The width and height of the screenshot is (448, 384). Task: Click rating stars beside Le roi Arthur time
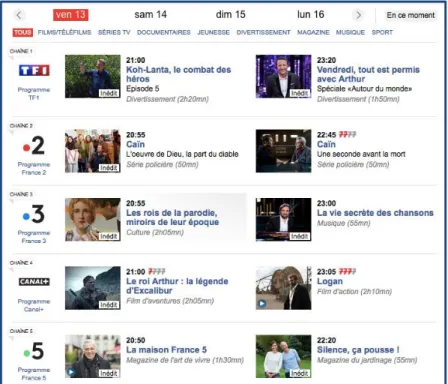(157, 272)
